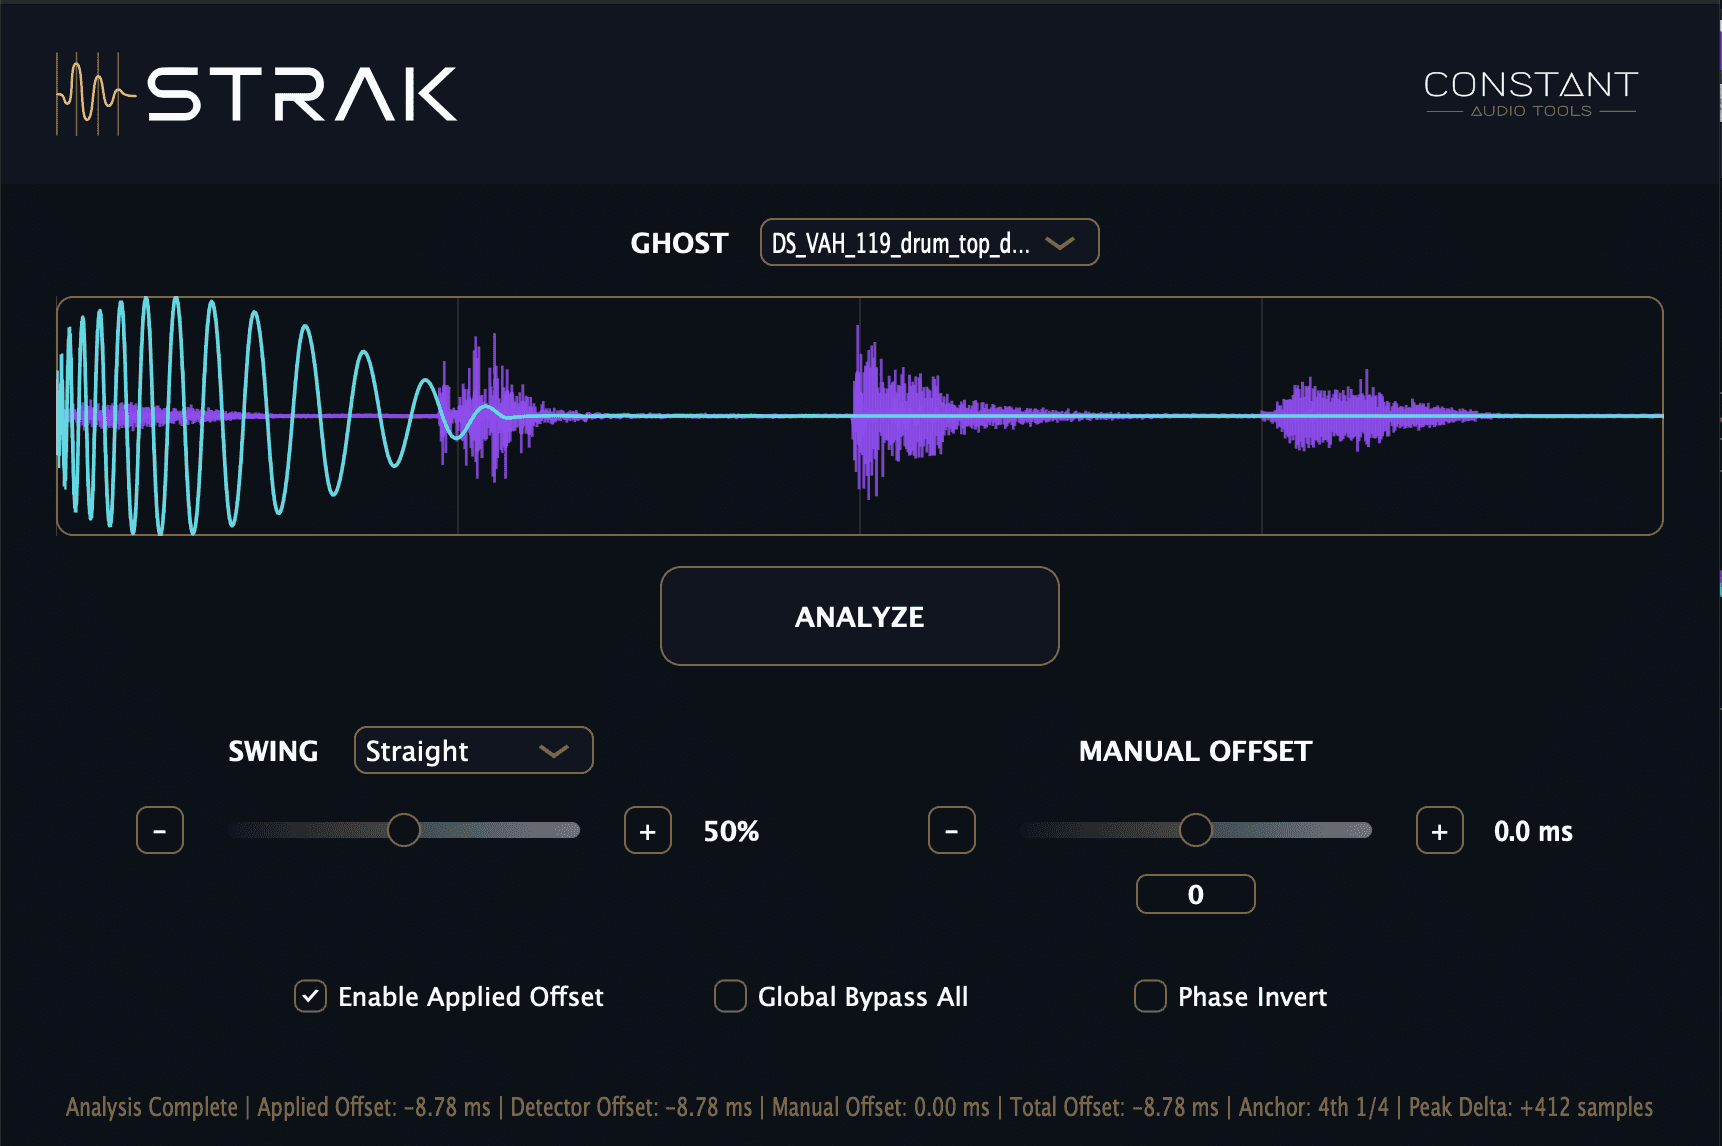Click the manual offset slider knob
The image size is (1722, 1146).
click(1196, 830)
